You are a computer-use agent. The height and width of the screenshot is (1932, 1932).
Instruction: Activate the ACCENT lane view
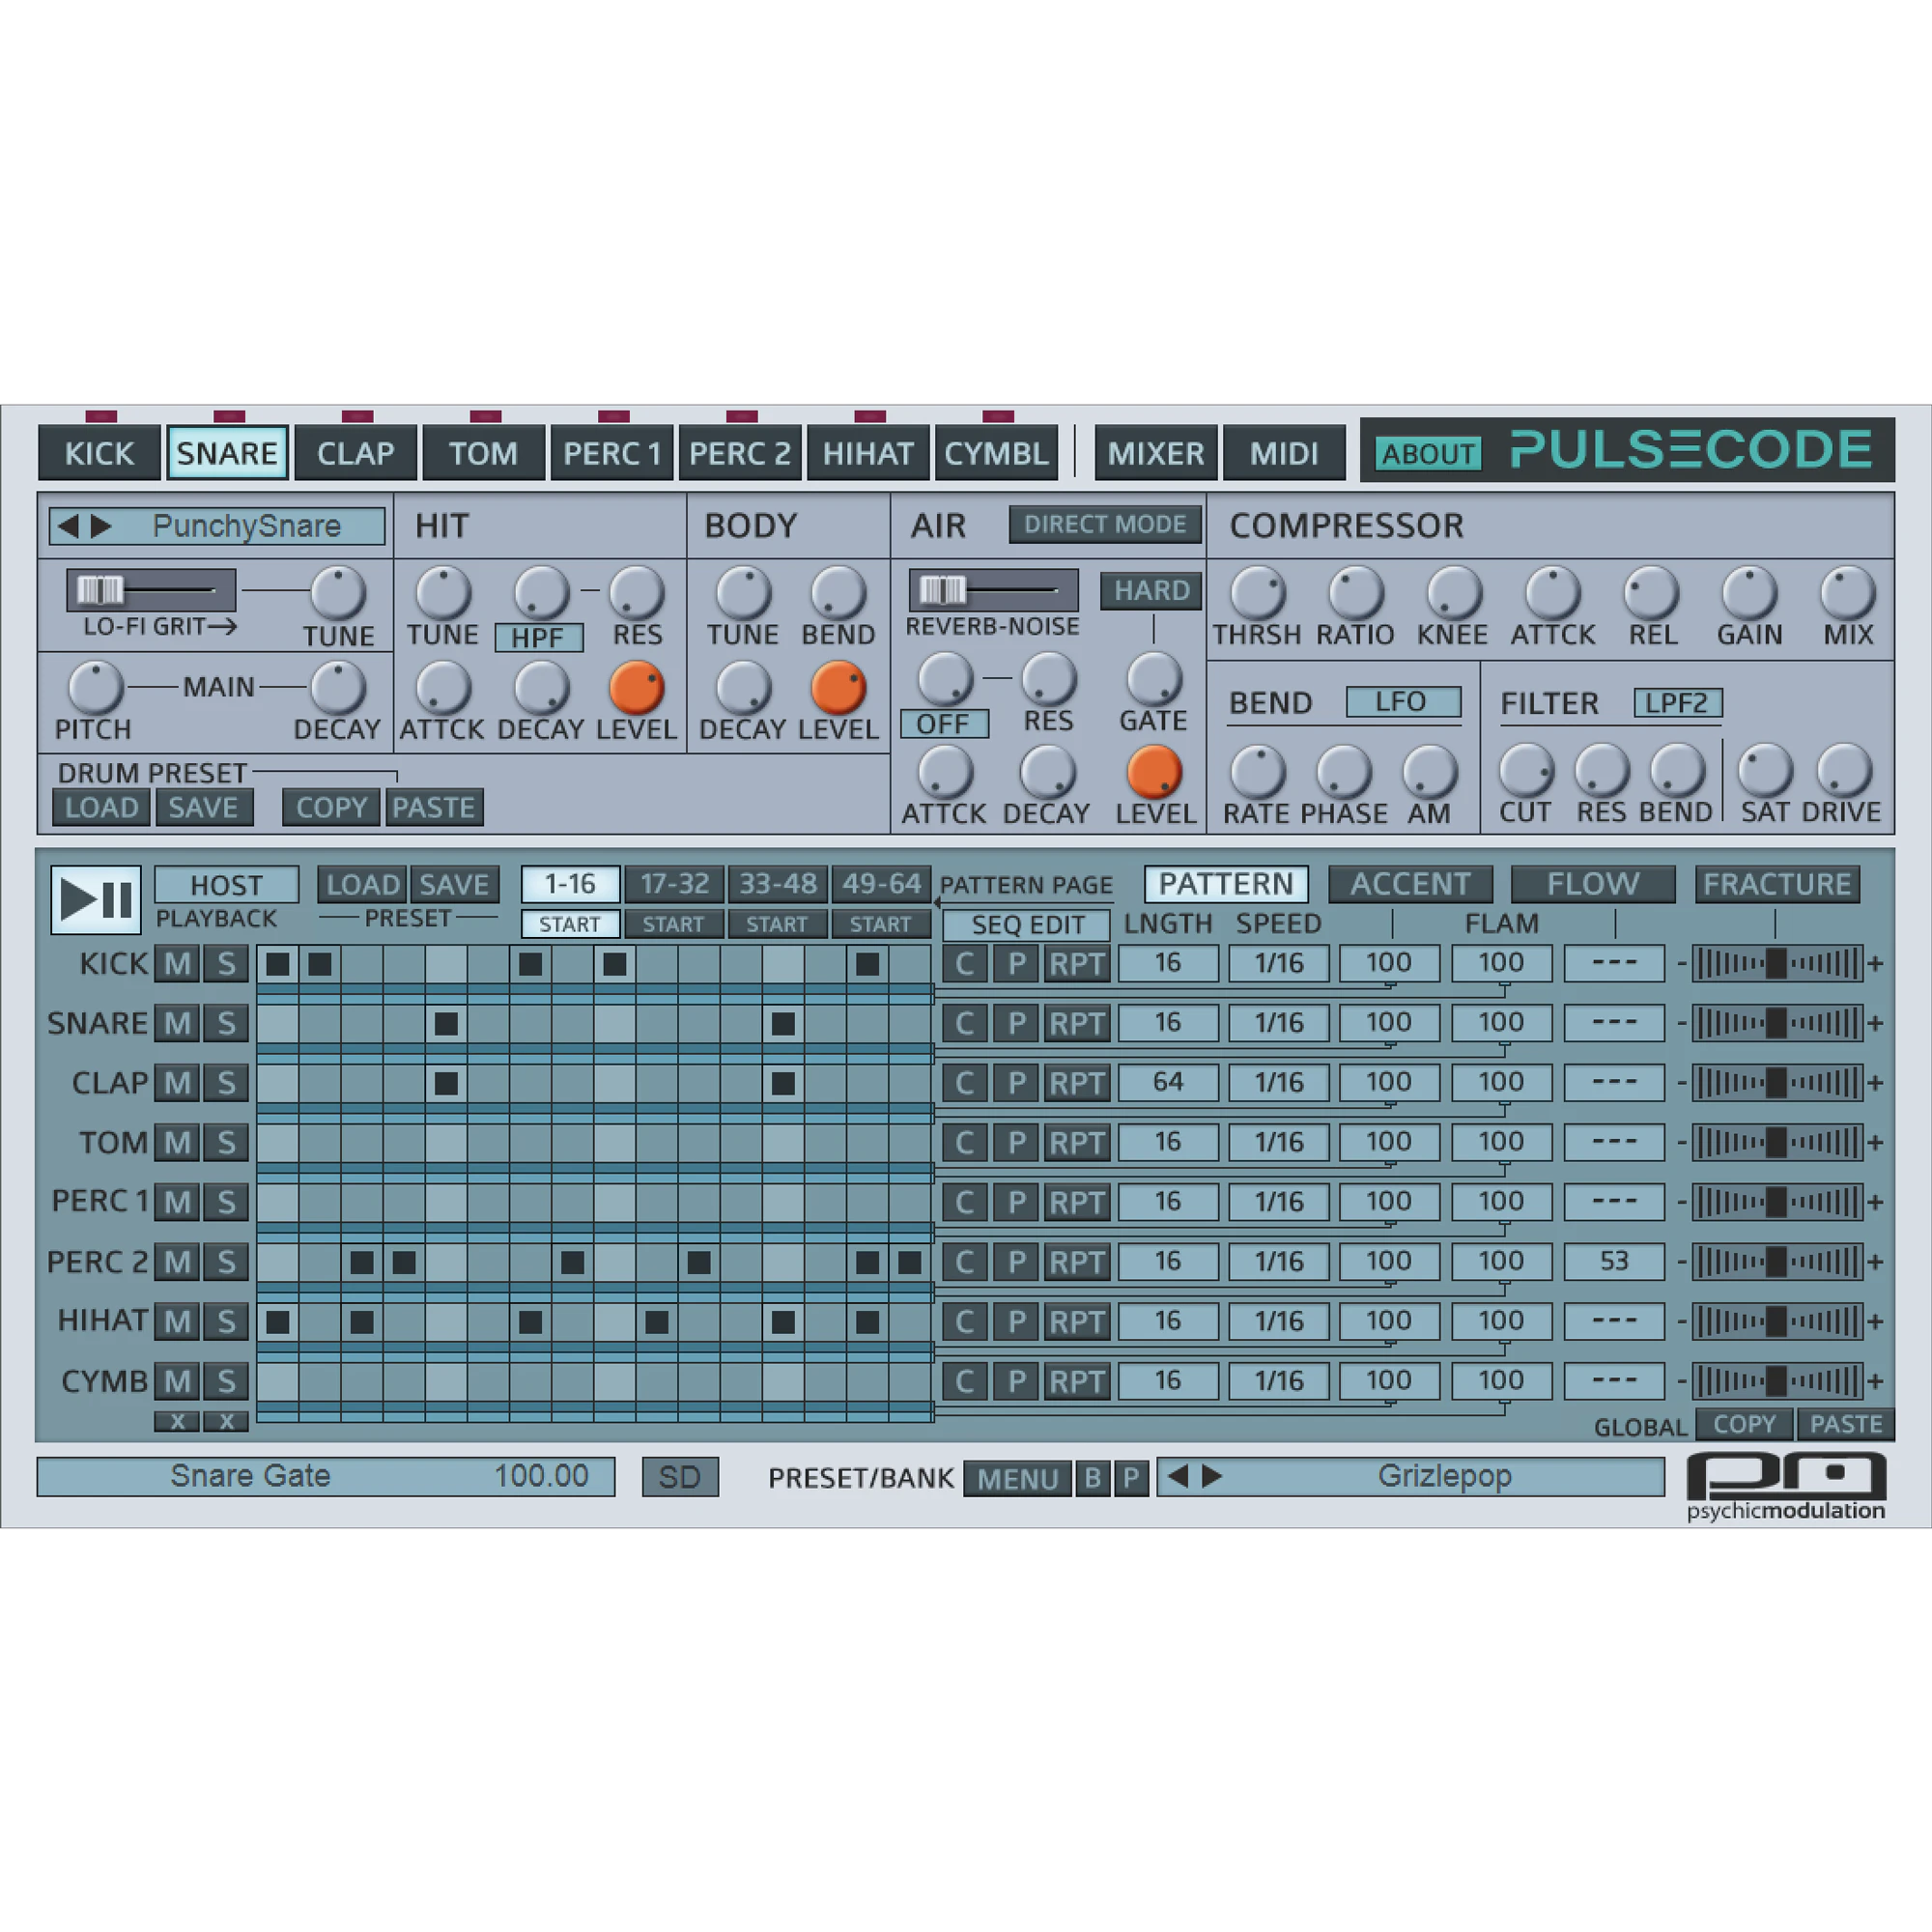[1410, 883]
